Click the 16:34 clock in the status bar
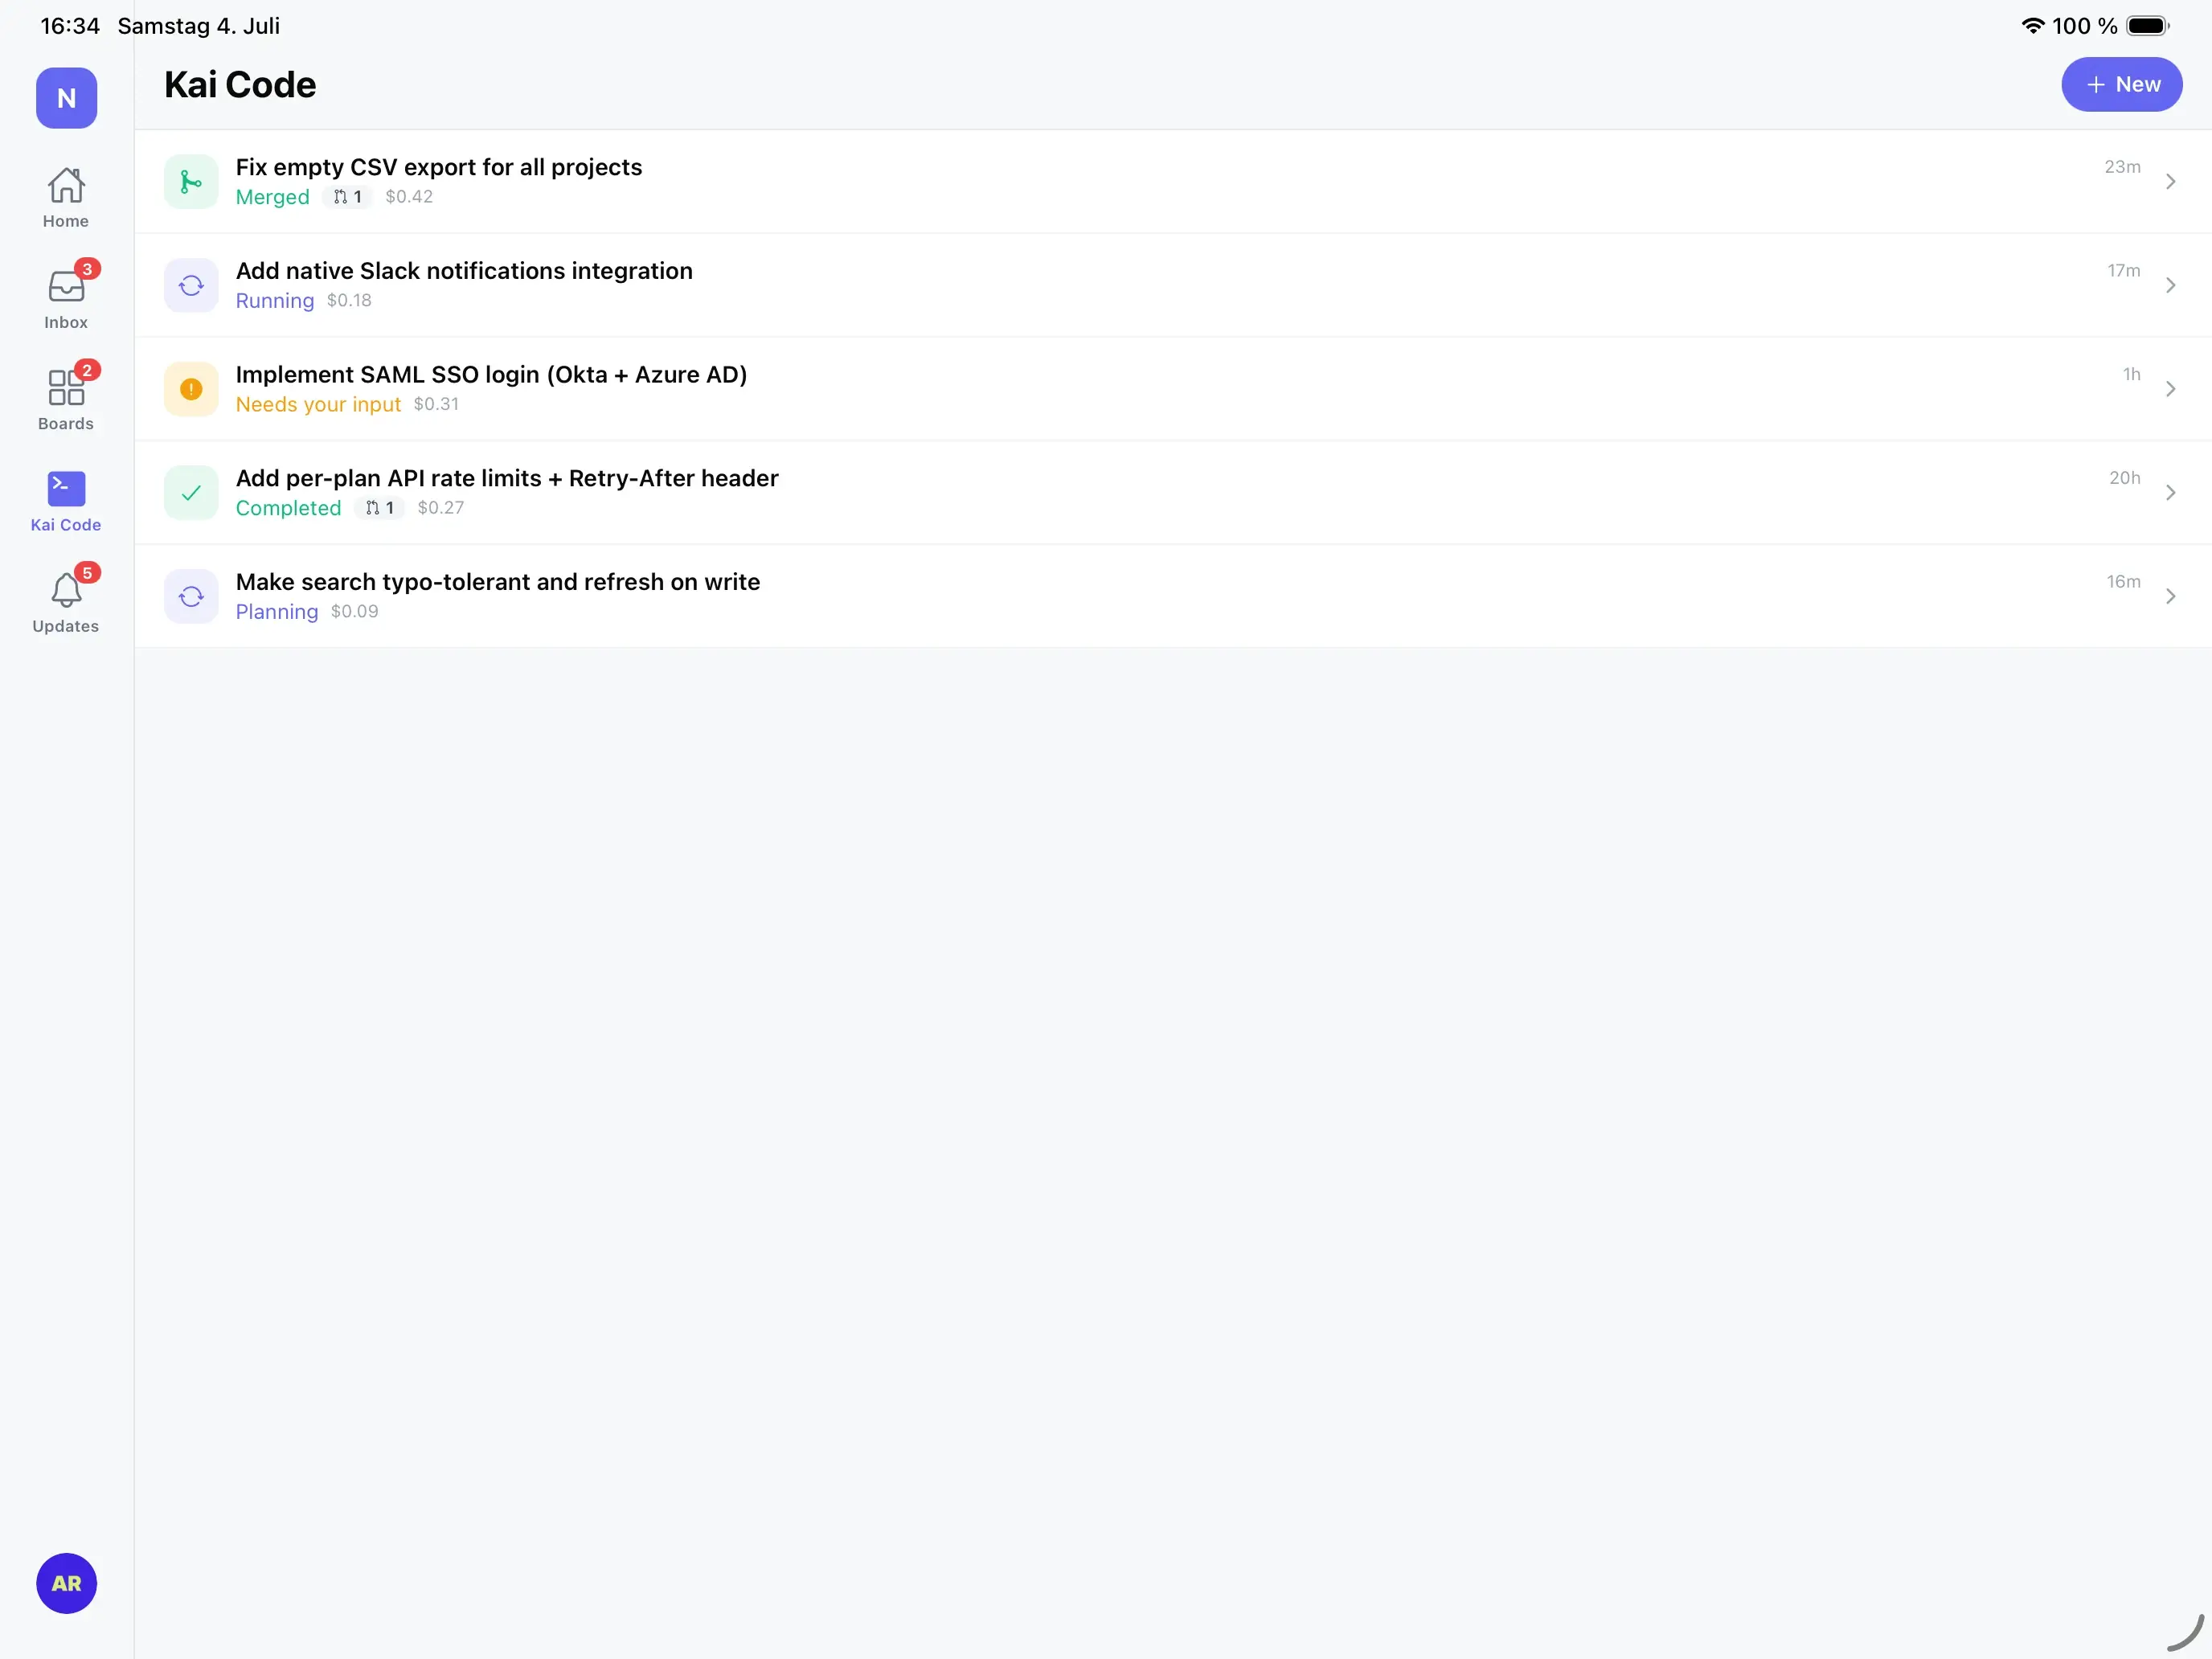Image resolution: width=2212 pixels, height=1659 pixels. pos(70,26)
